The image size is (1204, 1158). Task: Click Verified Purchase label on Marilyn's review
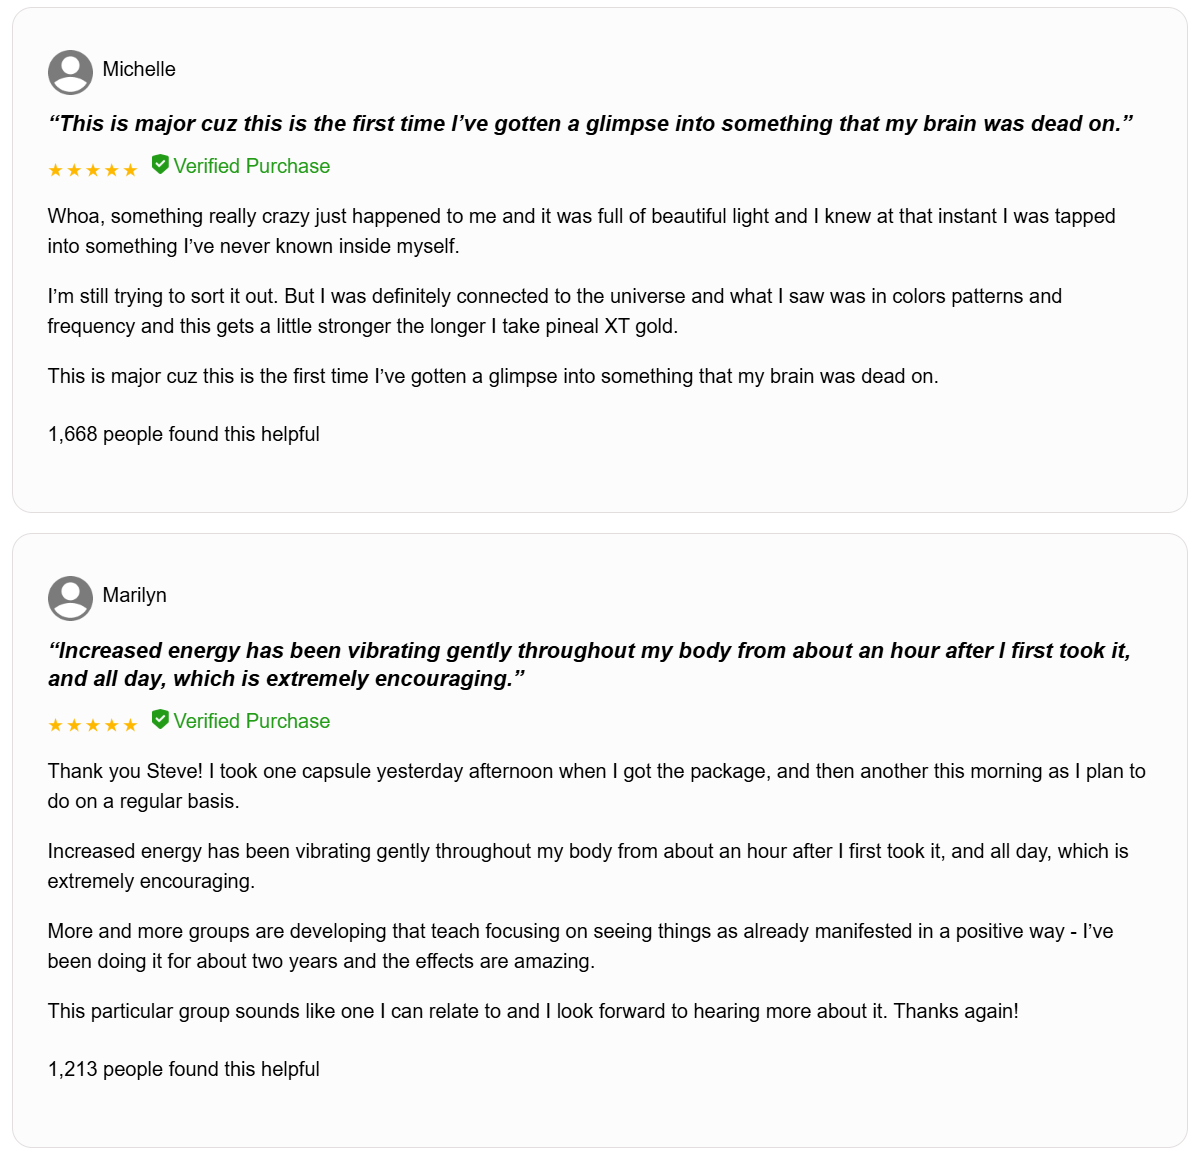click(252, 721)
